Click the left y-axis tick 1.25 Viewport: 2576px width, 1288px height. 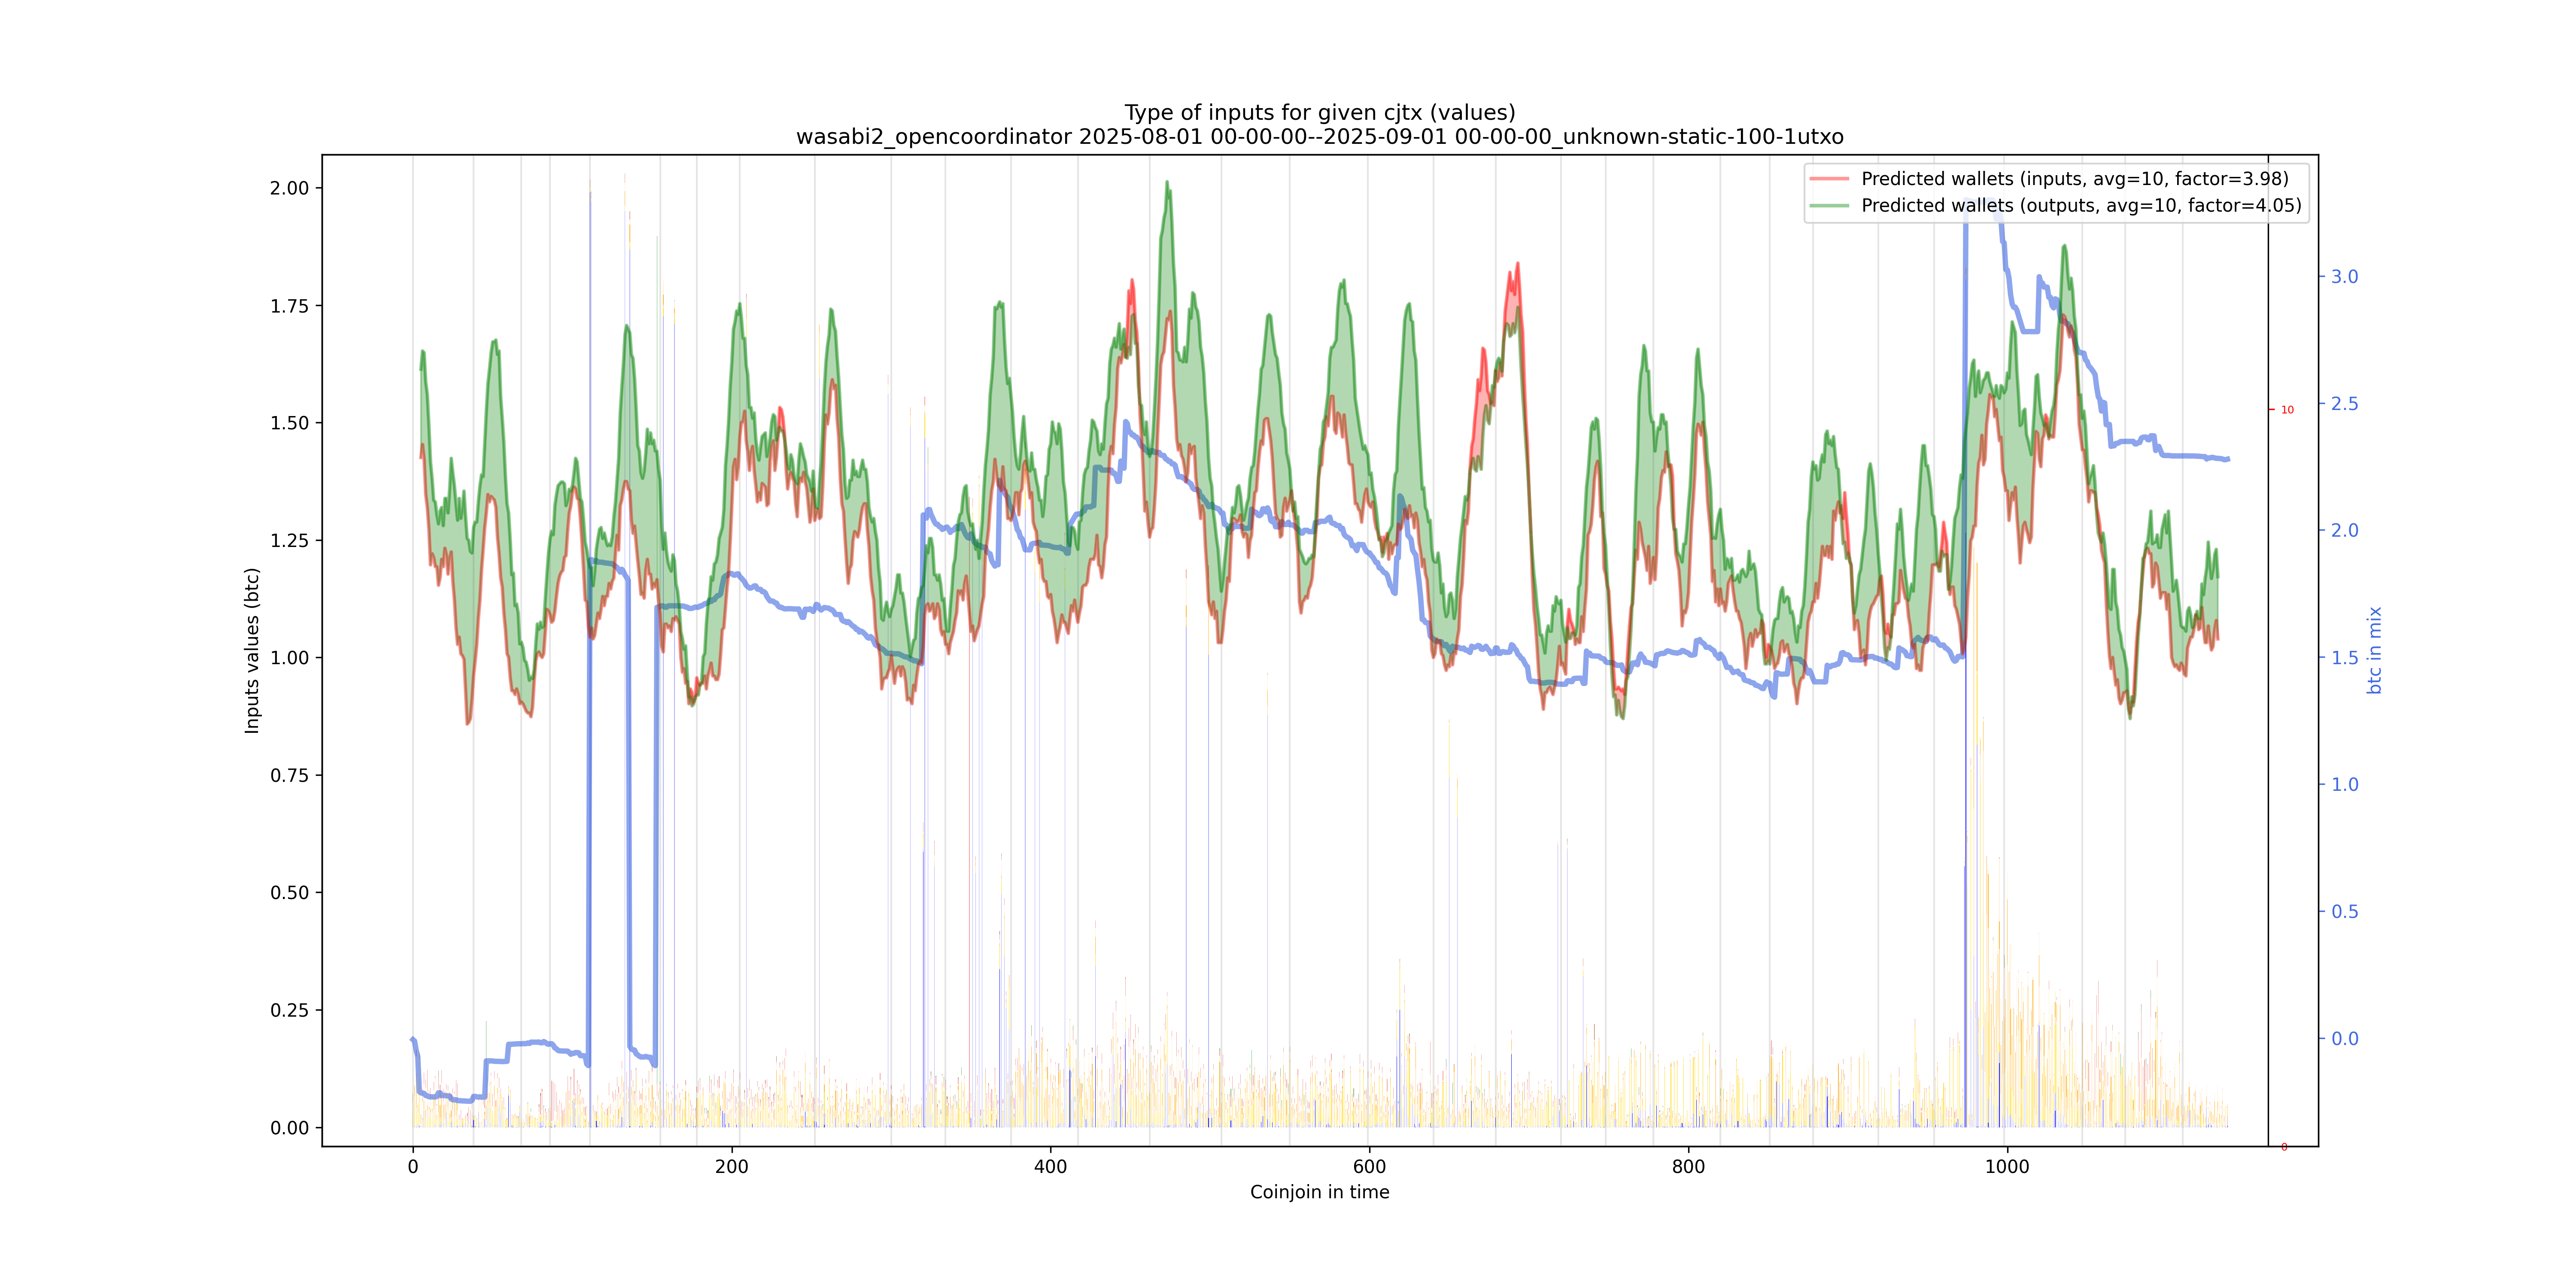pos(289,541)
